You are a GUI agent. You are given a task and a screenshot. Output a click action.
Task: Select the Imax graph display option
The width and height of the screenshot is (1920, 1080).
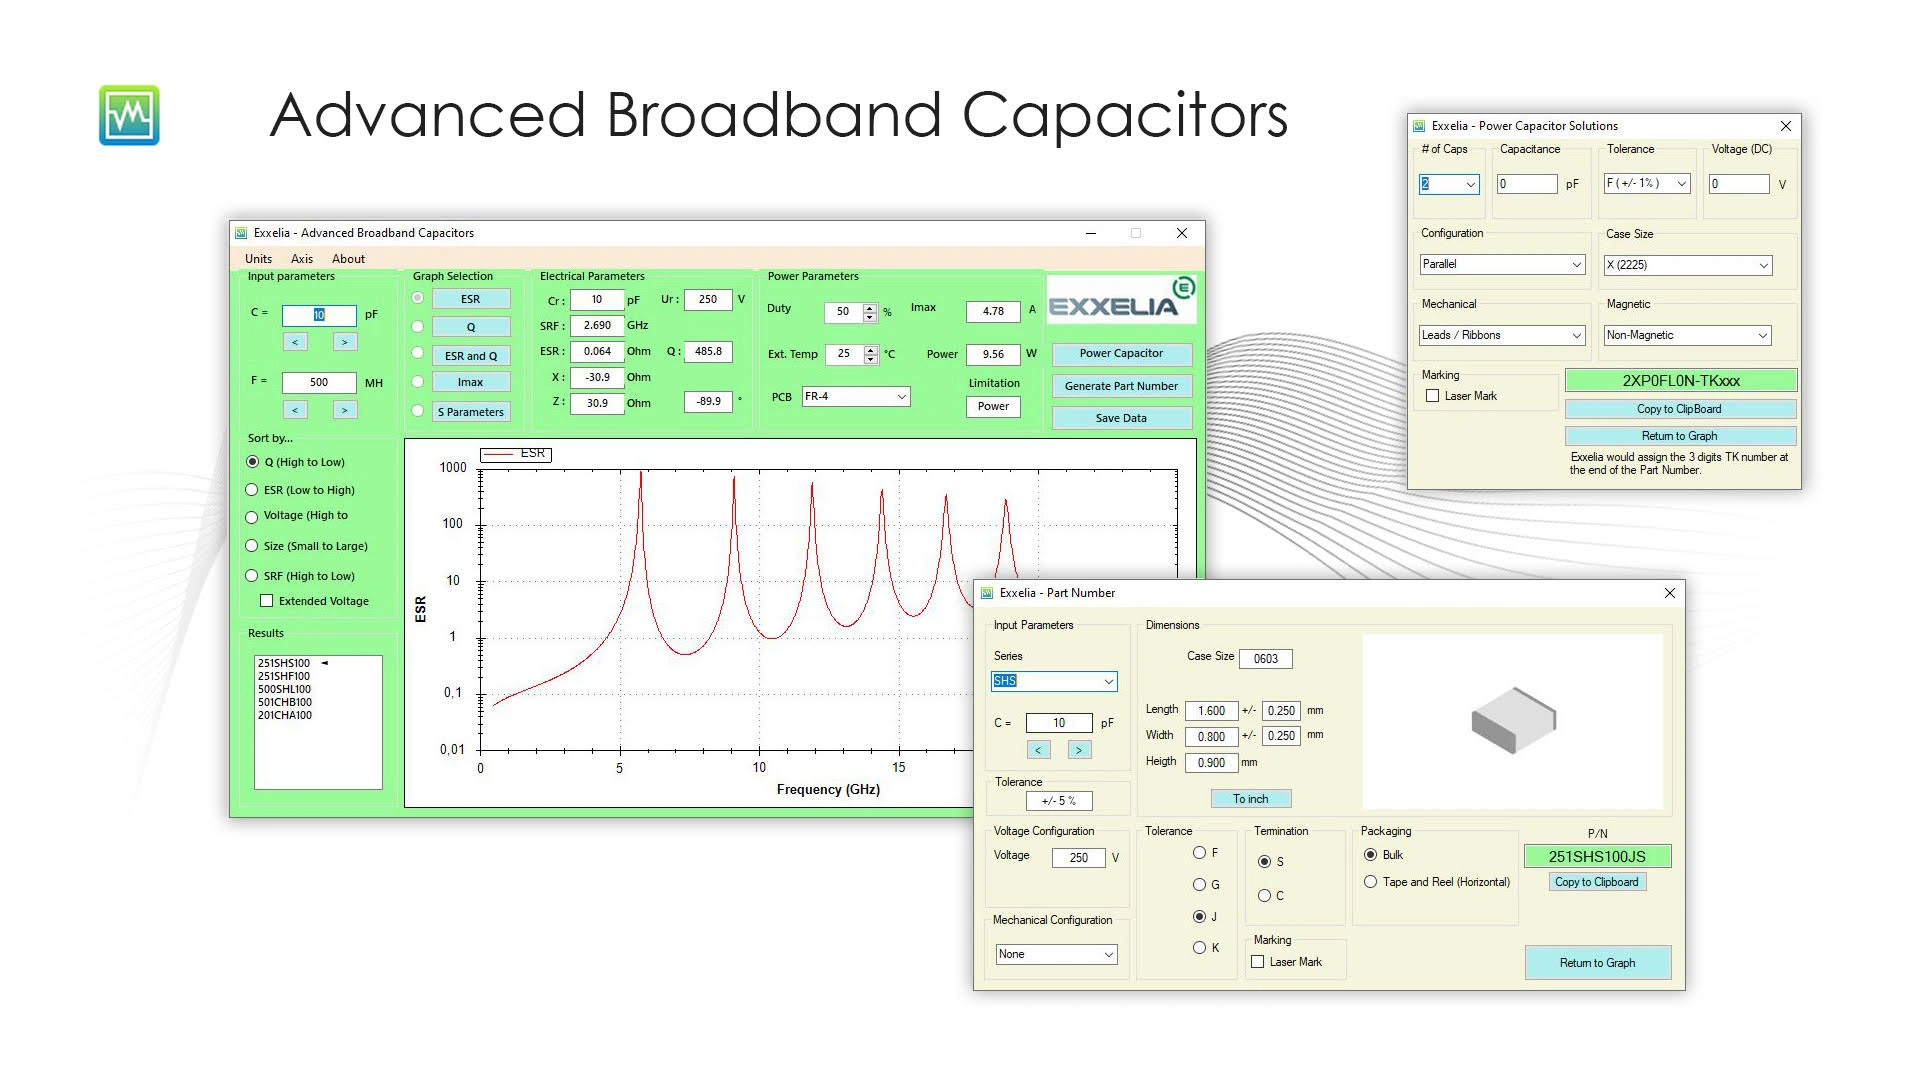[418, 381]
